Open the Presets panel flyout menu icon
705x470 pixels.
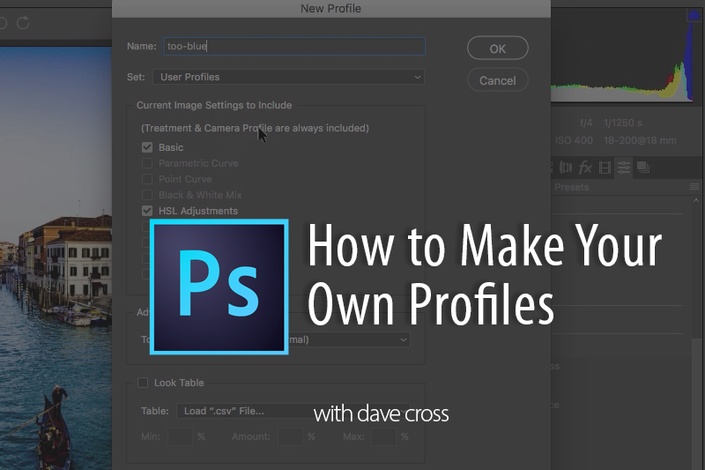click(694, 187)
